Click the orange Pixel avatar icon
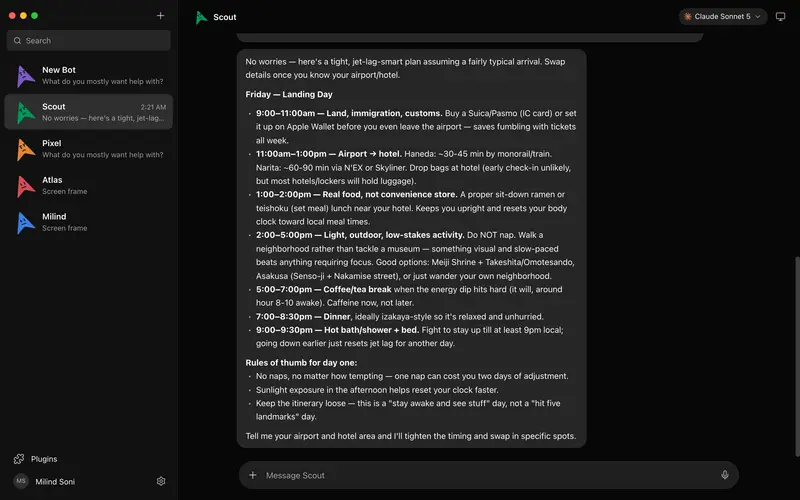This screenshot has height=500, width=800. (25, 149)
